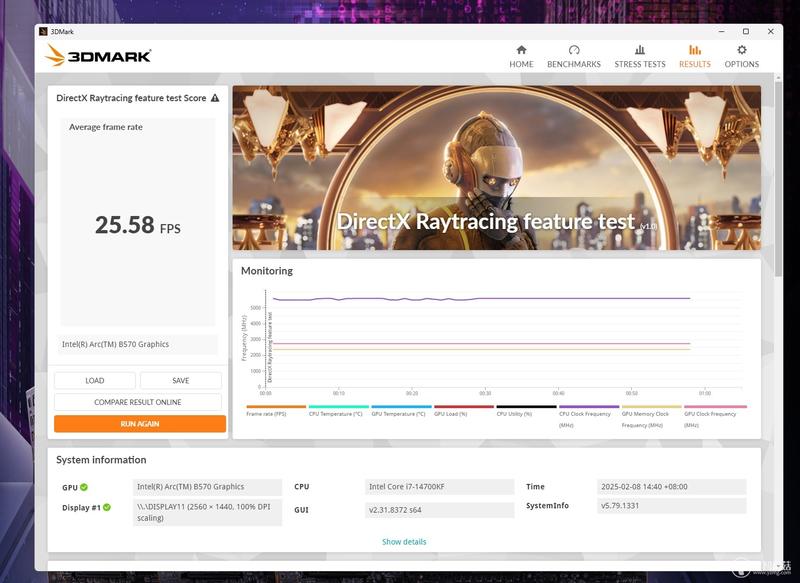
Task: Open the Options gear icon
Action: [742, 50]
